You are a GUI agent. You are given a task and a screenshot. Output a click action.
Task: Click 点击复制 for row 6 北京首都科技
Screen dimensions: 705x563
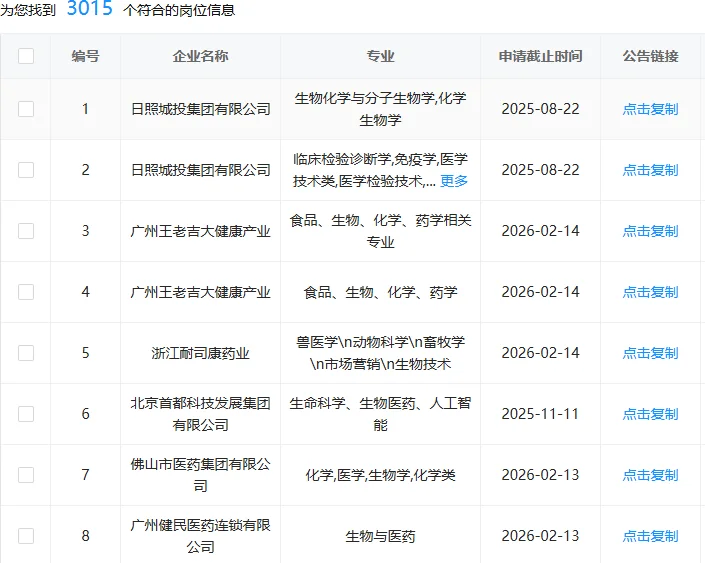point(650,414)
